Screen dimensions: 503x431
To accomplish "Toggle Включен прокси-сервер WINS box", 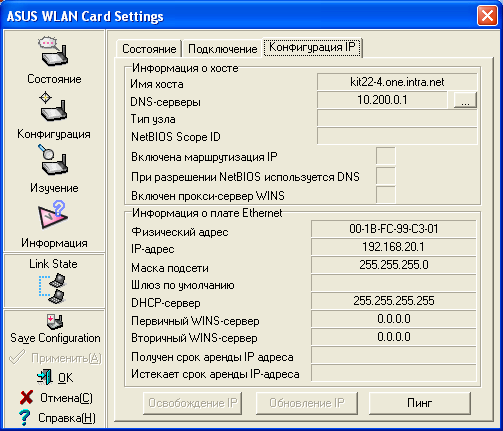I will (x=386, y=195).
